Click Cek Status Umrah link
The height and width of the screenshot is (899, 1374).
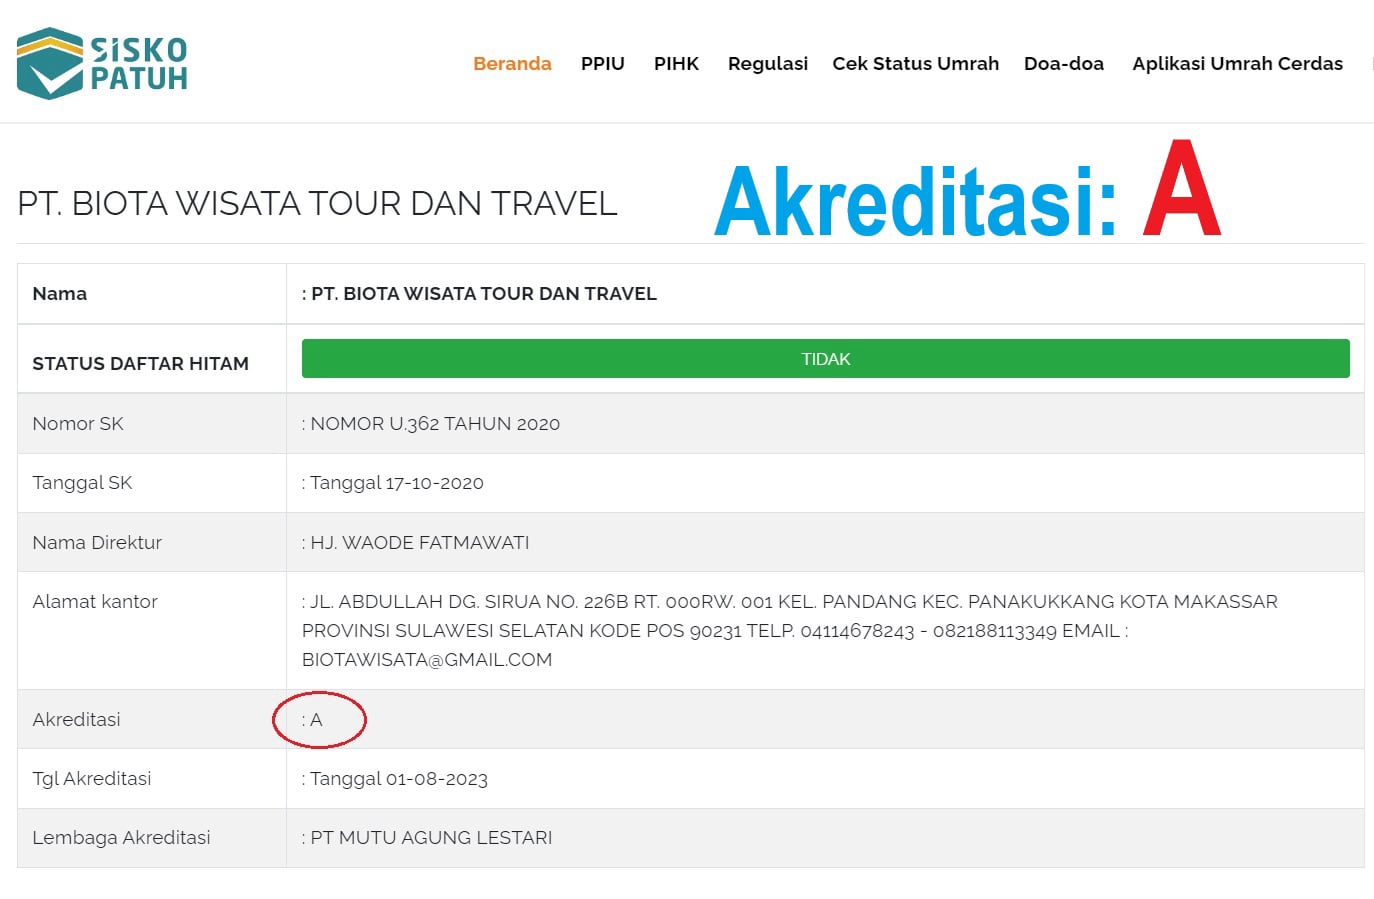pyautogui.click(x=915, y=63)
